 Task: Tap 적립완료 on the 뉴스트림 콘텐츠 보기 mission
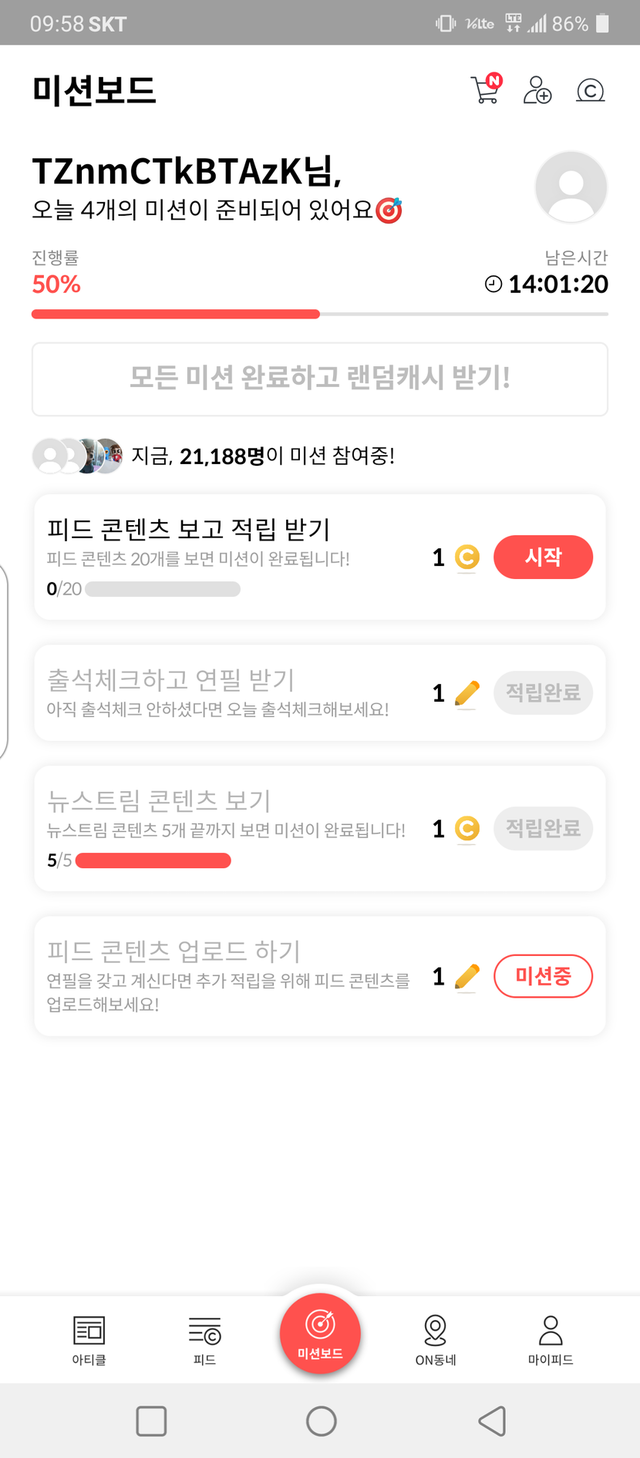click(543, 829)
